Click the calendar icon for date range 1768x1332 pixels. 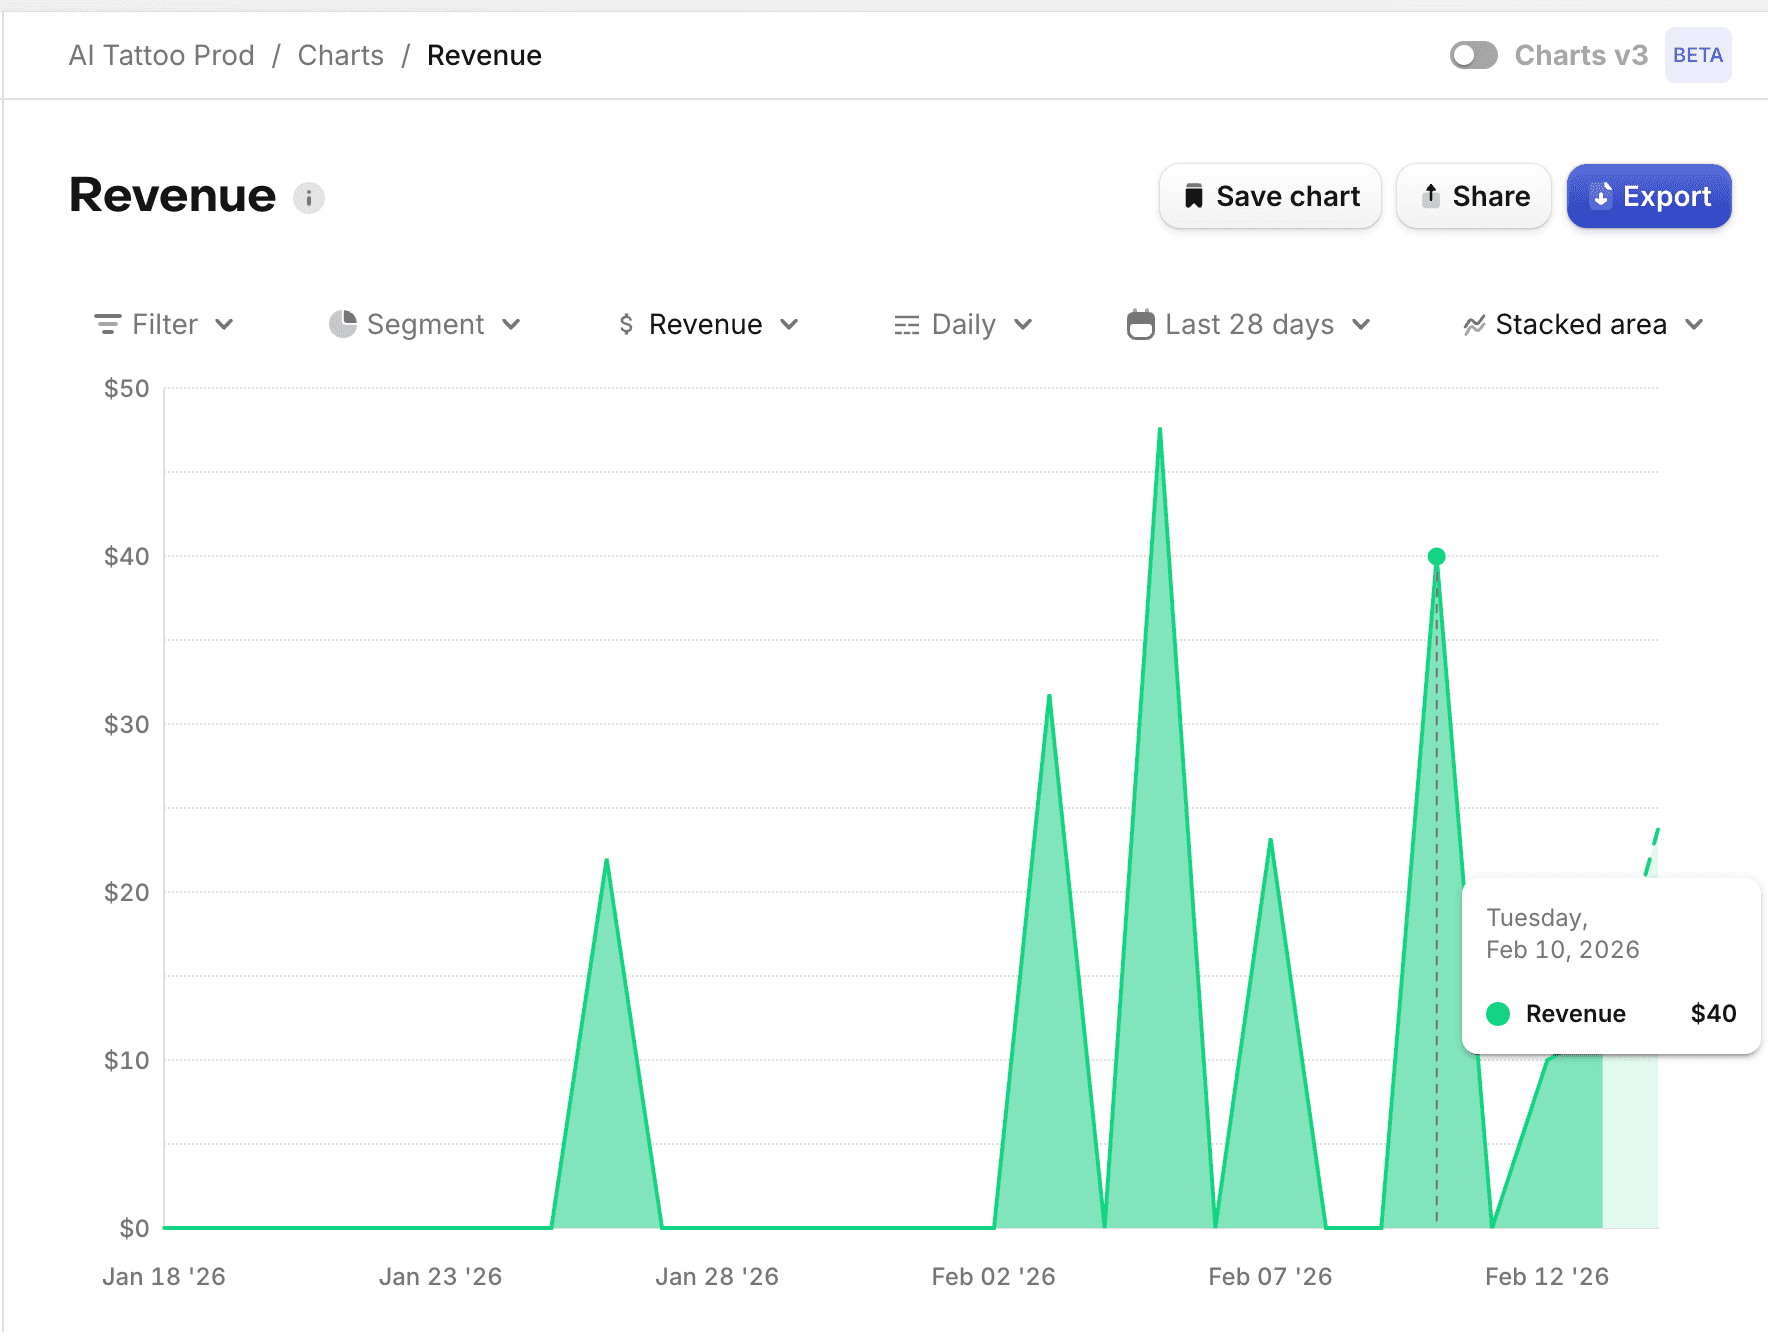click(1140, 325)
